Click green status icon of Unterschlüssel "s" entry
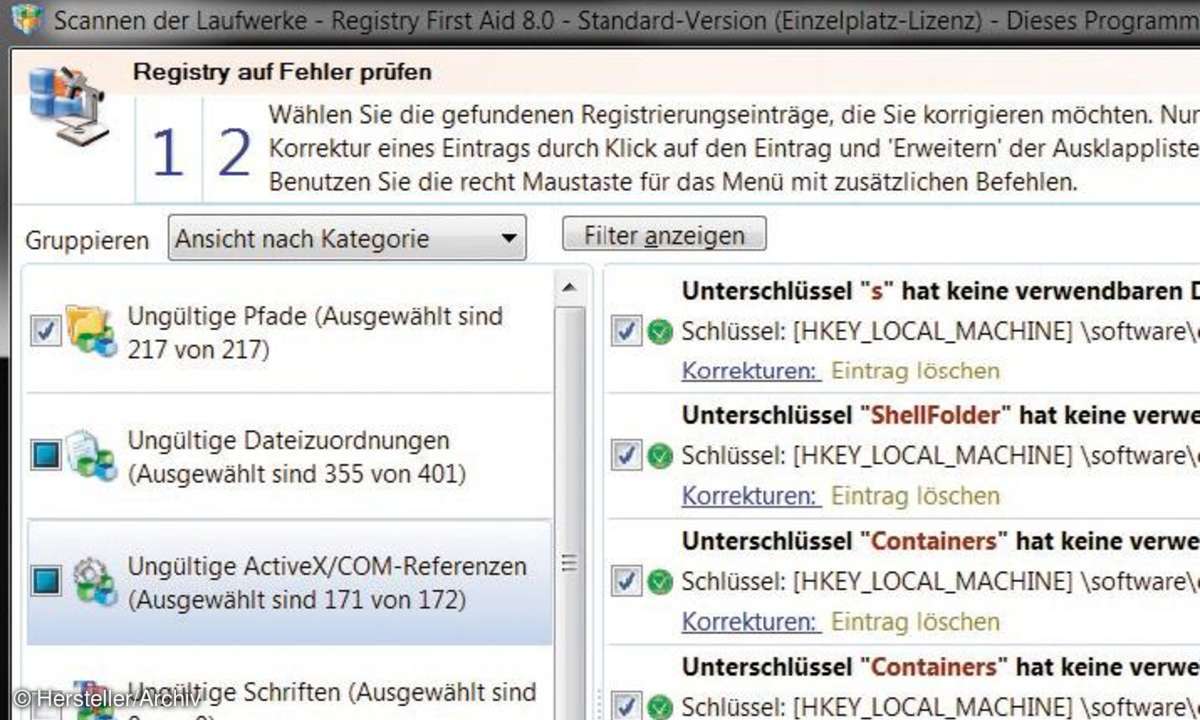The image size is (1200, 720). (x=659, y=331)
